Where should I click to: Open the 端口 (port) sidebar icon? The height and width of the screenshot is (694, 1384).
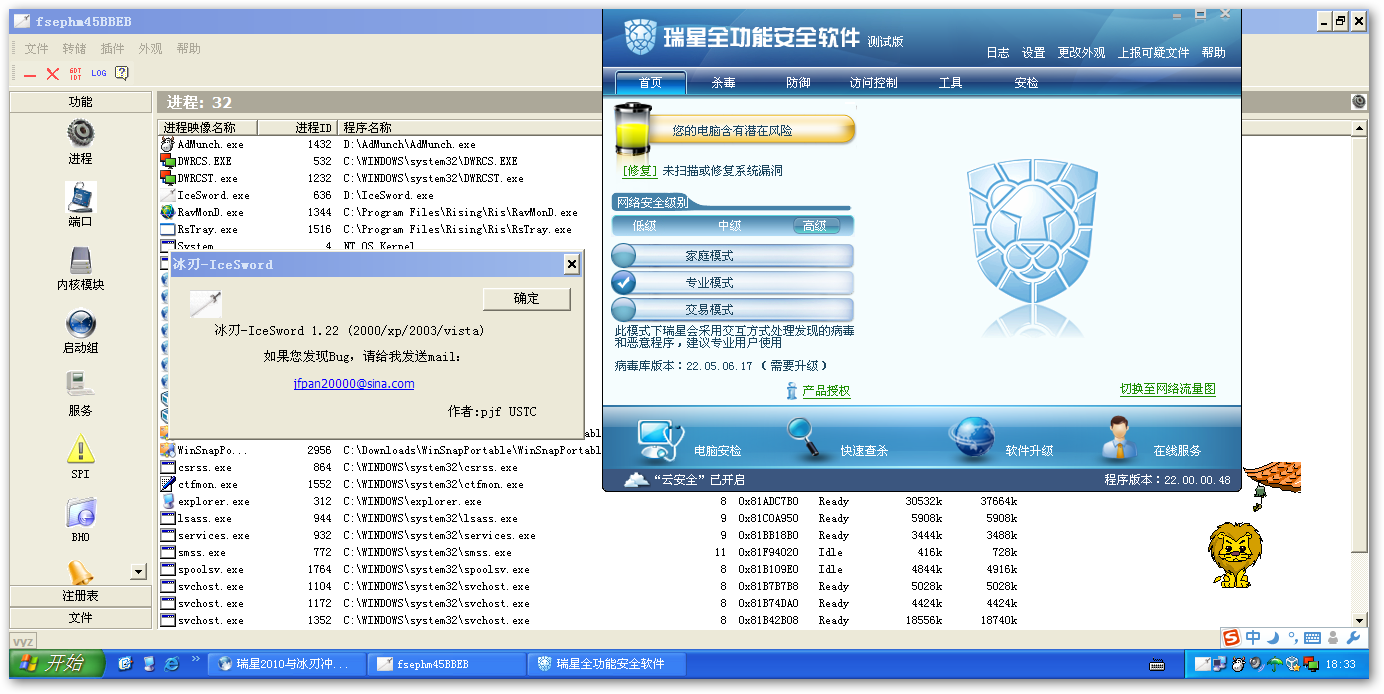(80, 196)
